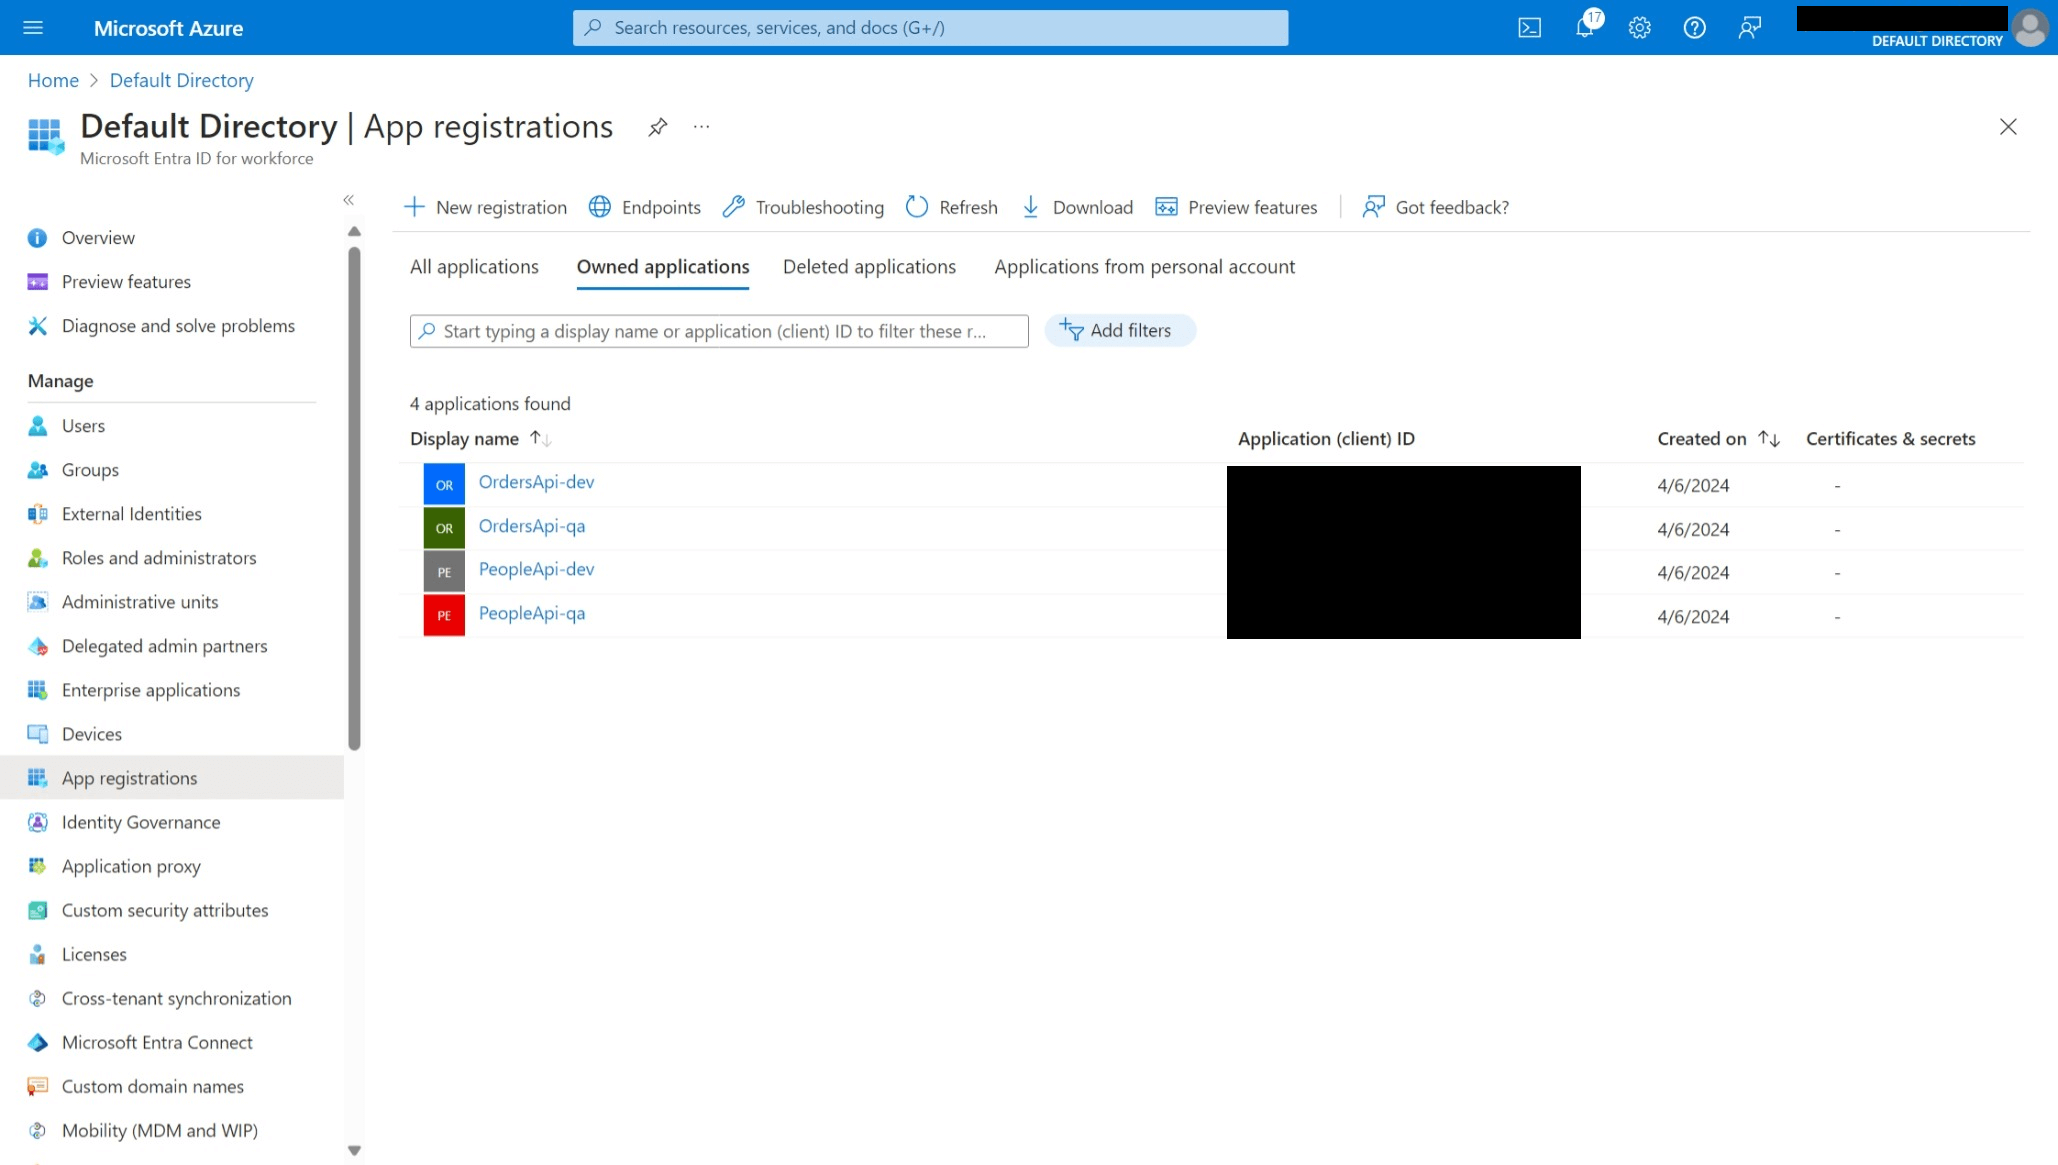Sort by Created on column
The height and width of the screenshot is (1165, 2058).
point(1716,438)
